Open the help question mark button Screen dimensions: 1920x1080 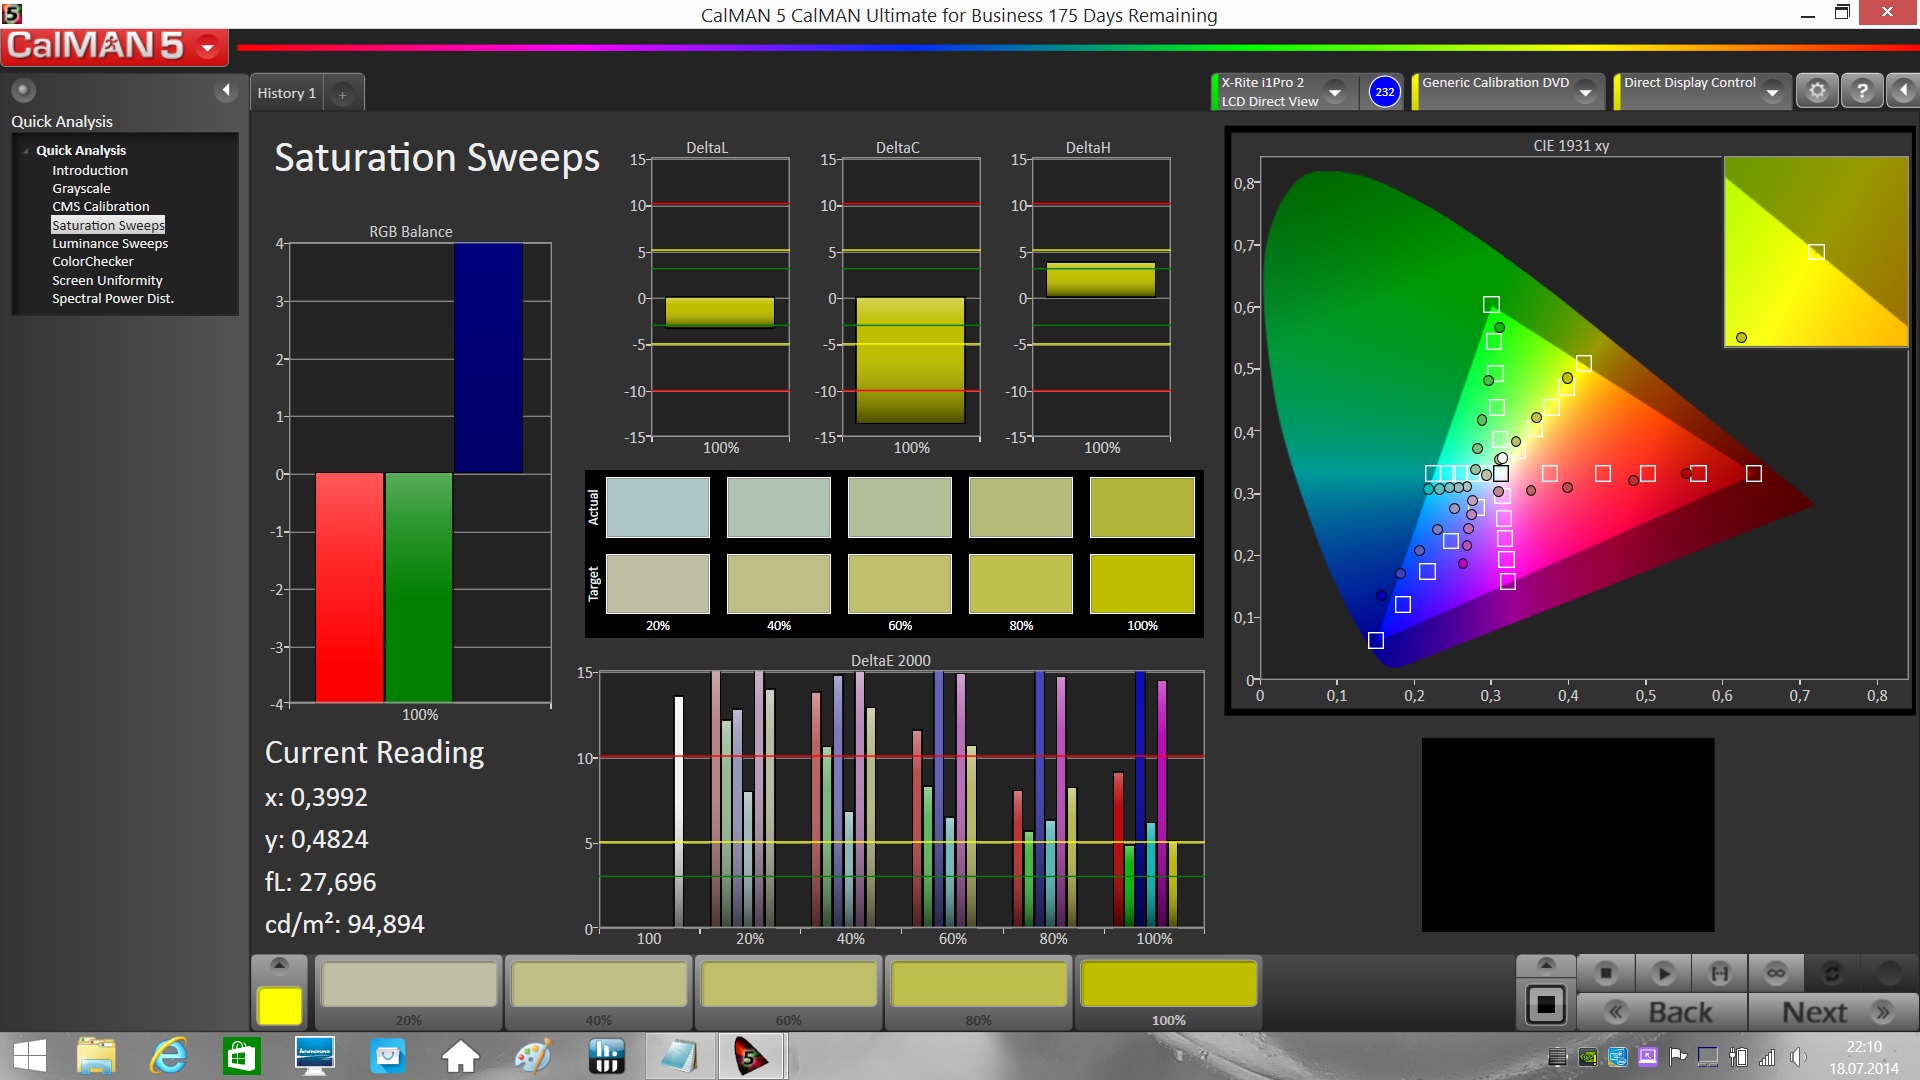point(1861,91)
